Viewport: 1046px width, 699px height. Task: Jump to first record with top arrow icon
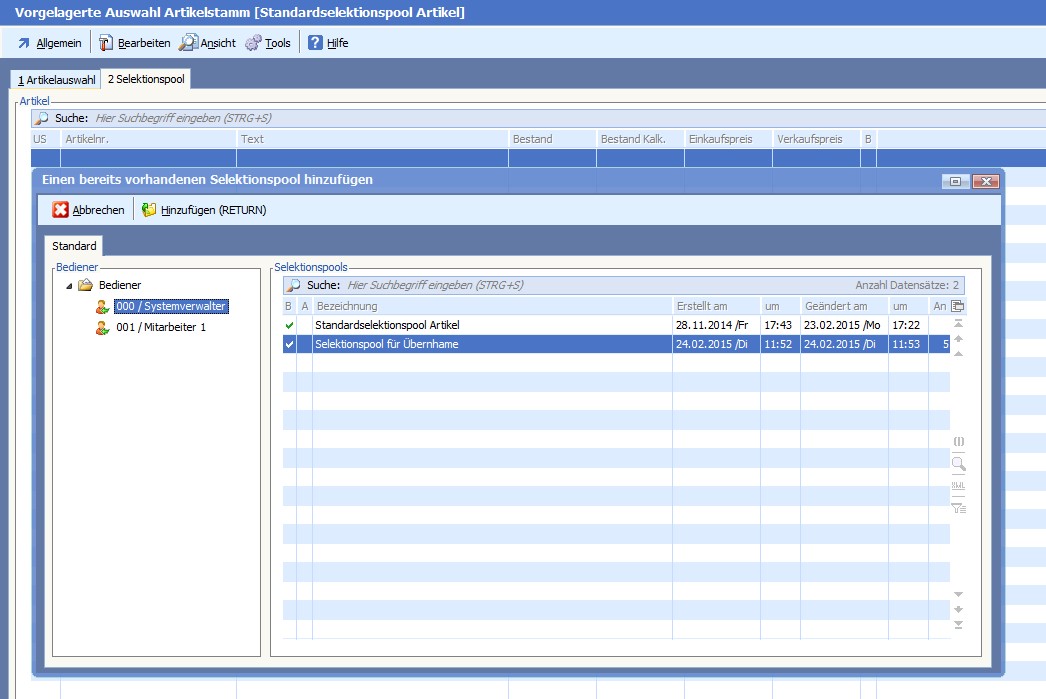tap(958, 324)
